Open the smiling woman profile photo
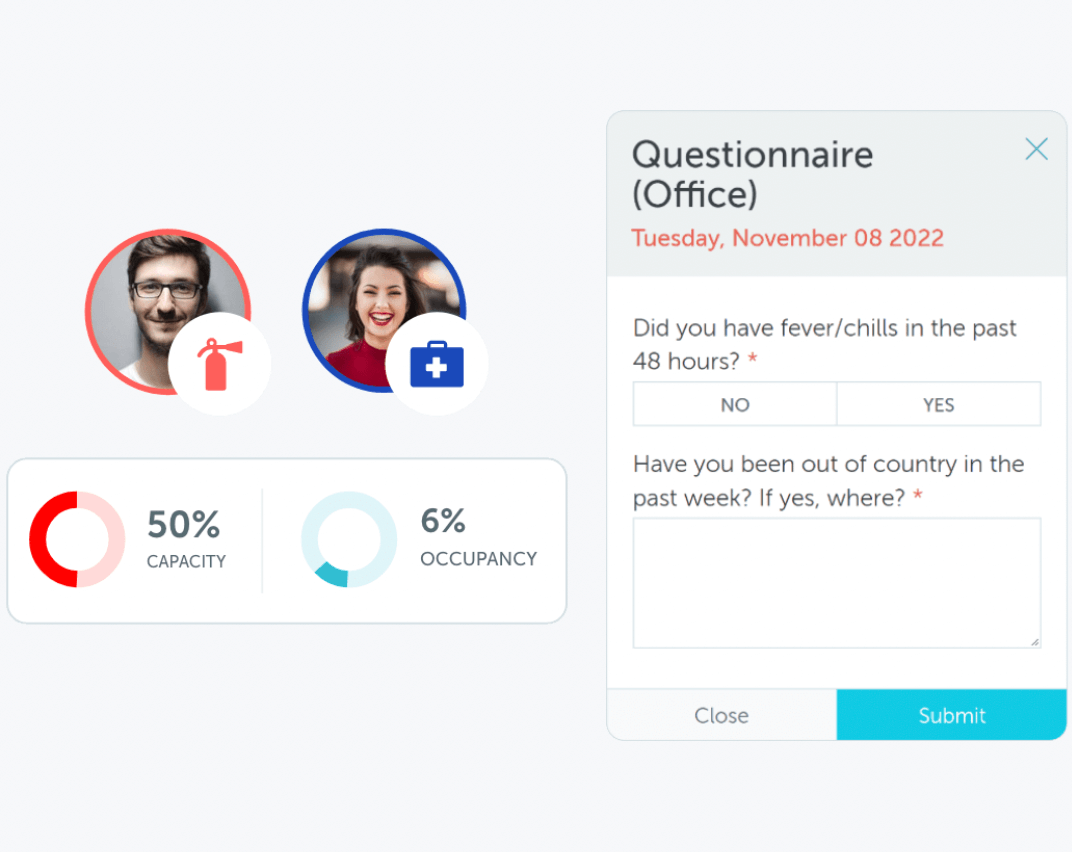Screen dimensions: 1072x852 click(x=385, y=311)
